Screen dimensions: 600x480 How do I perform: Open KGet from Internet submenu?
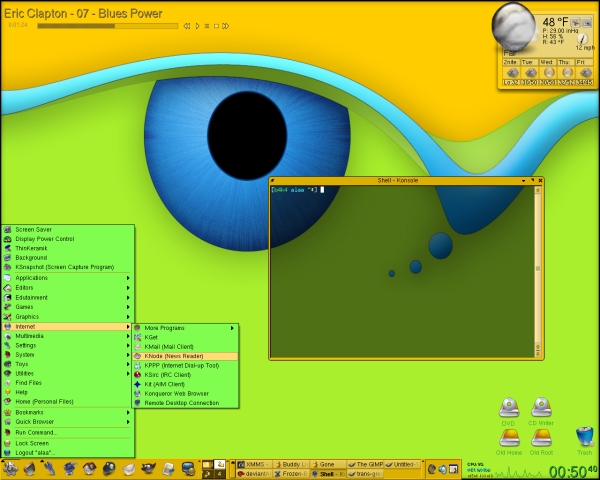(185, 337)
